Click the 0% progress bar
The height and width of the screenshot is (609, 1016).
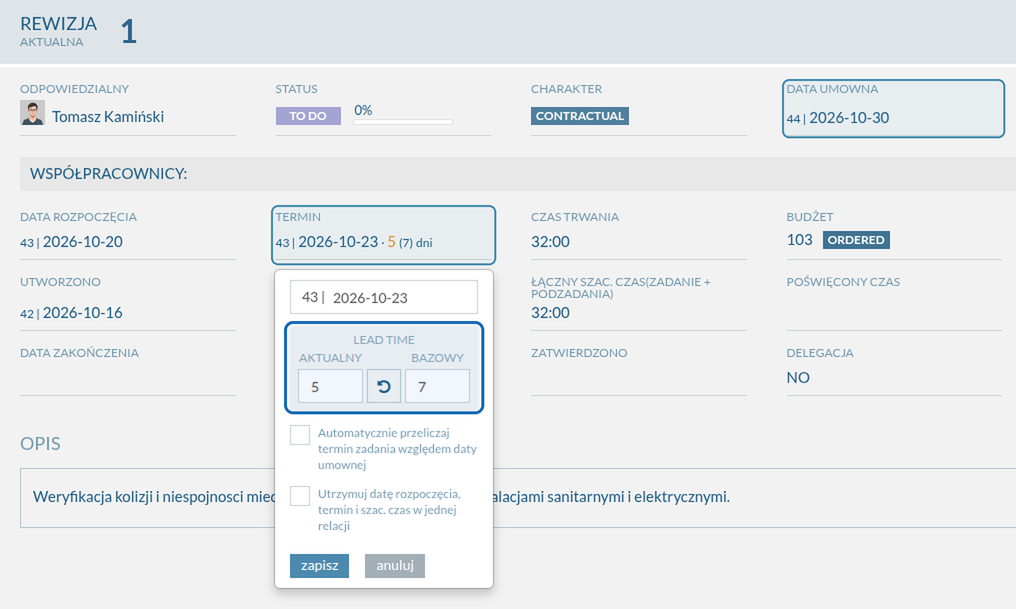pos(403,121)
